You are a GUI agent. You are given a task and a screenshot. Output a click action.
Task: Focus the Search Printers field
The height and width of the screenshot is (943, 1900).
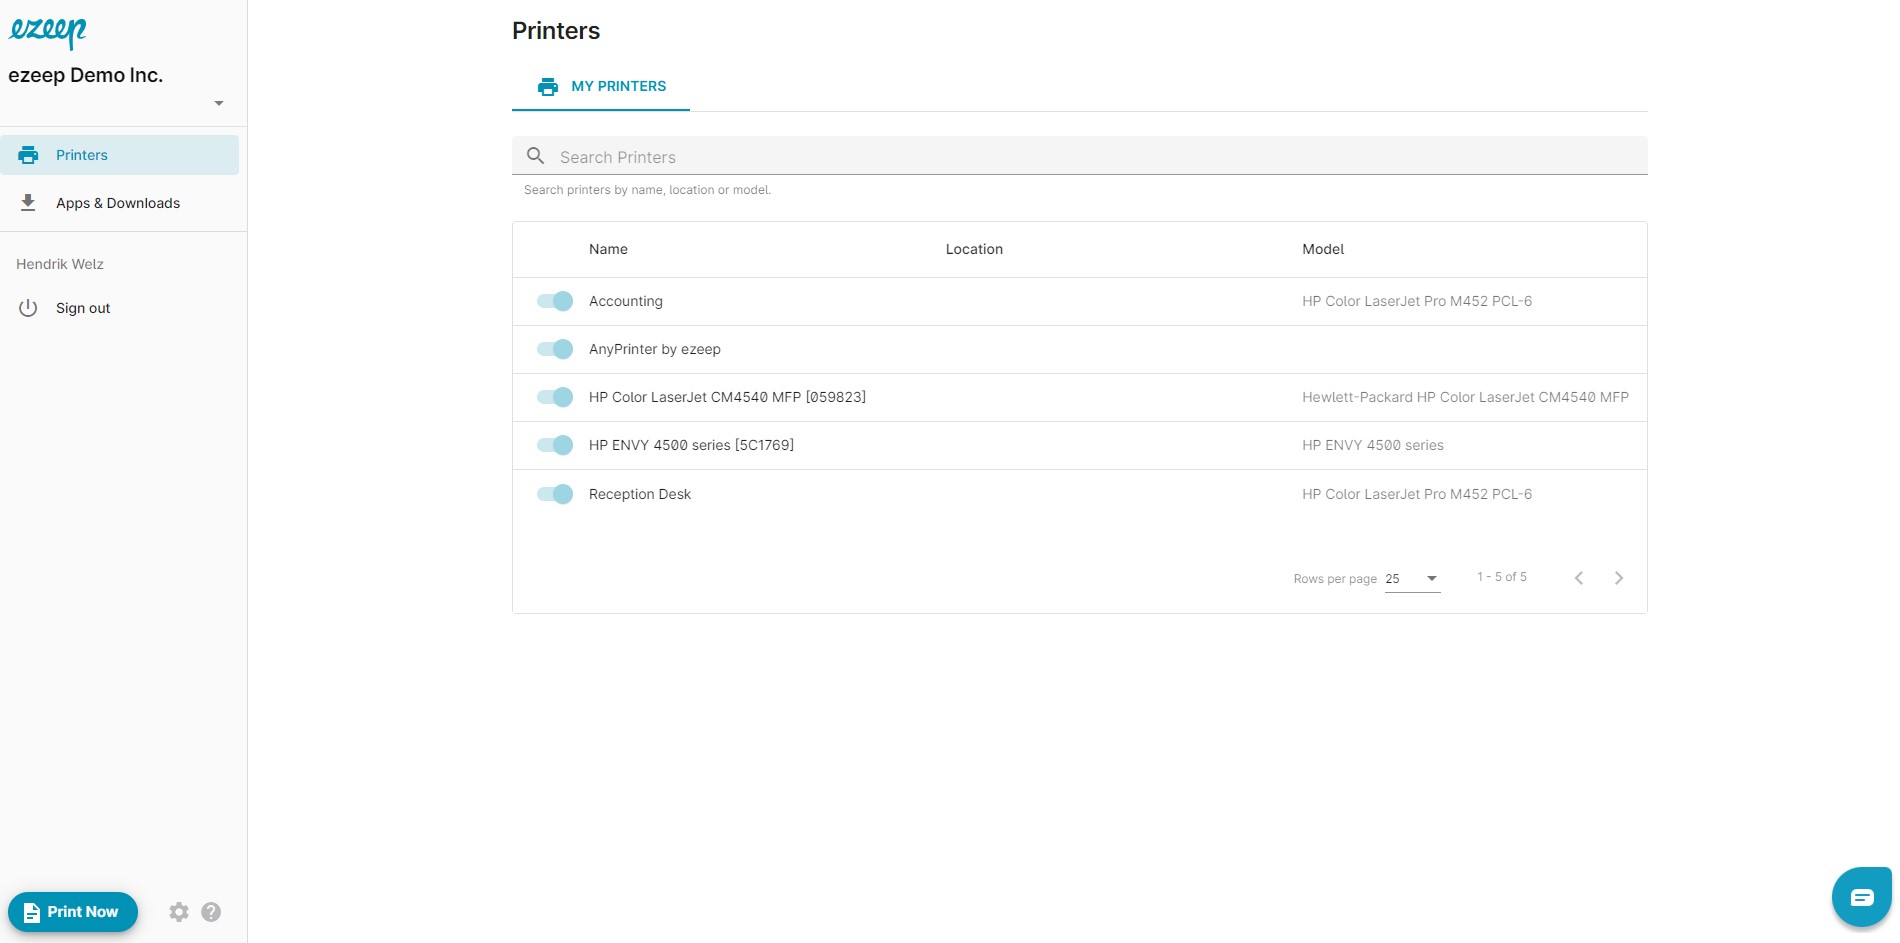[x=1080, y=157]
